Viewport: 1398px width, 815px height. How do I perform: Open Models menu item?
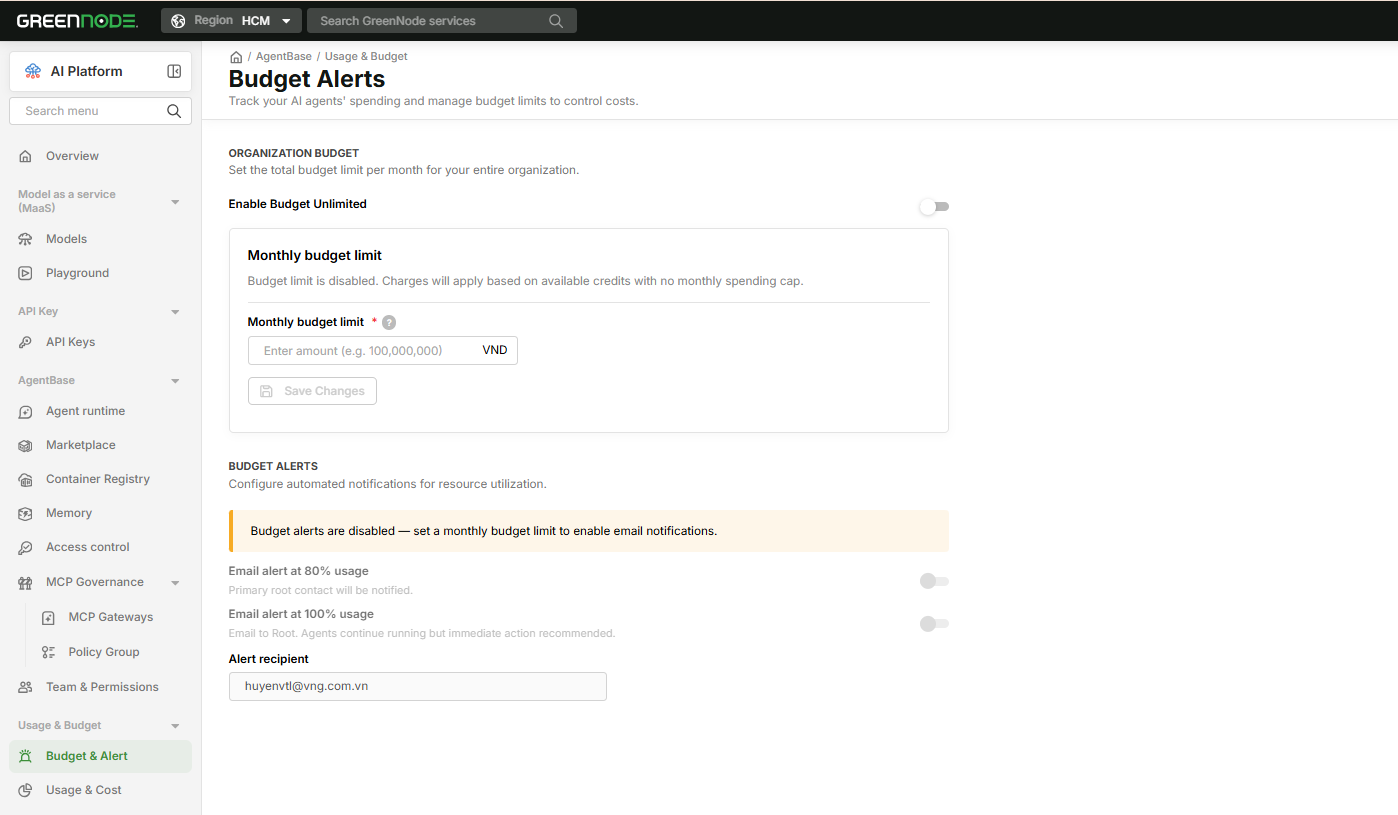coord(100,239)
